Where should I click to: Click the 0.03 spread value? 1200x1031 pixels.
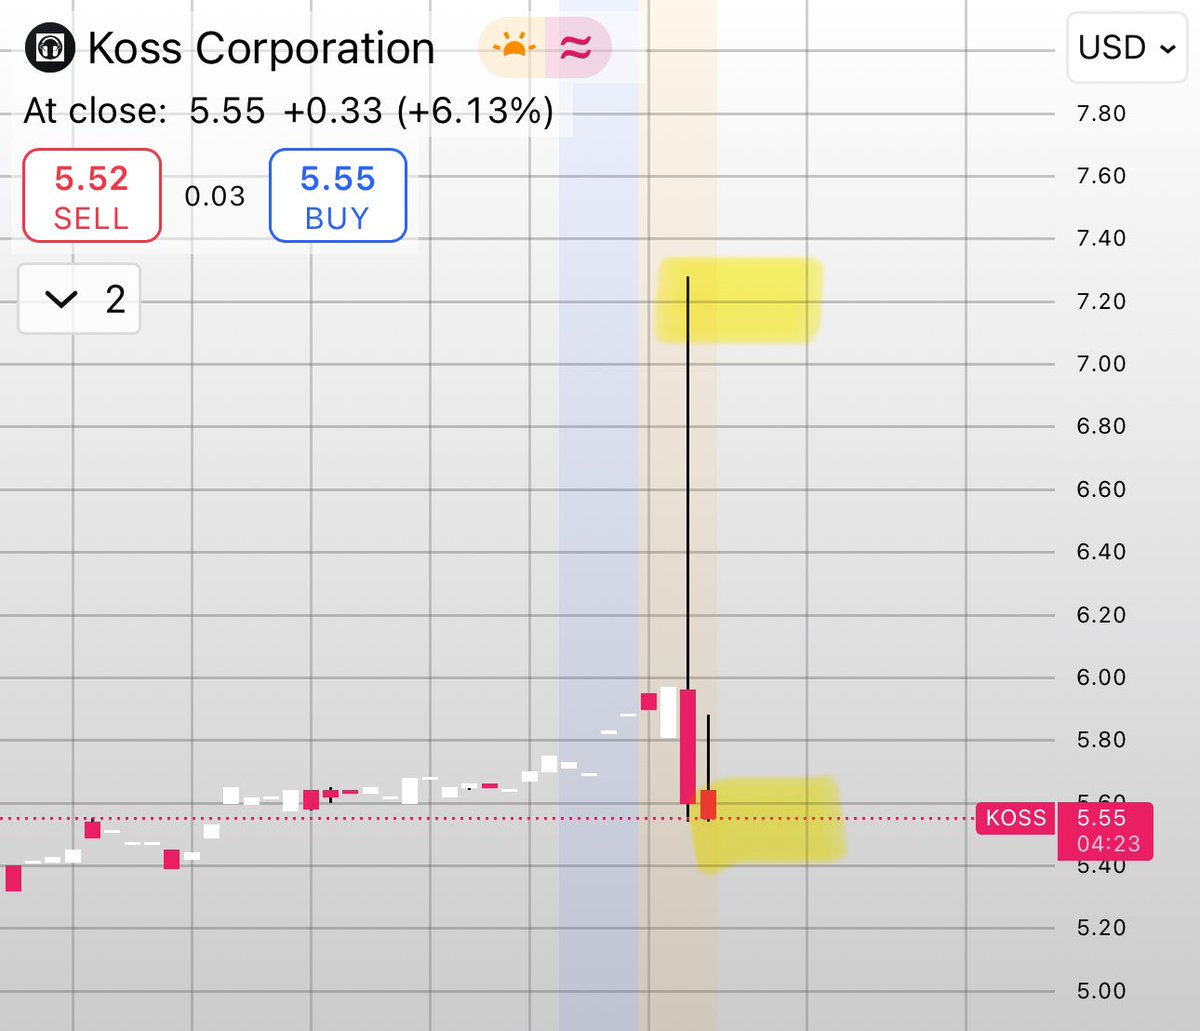pyautogui.click(x=215, y=196)
